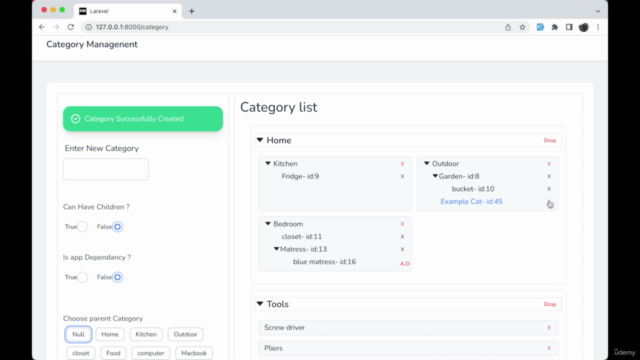Open the blue browser extension icon
Image resolution: width=640 pixels, height=360 pixels.
(540, 27)
